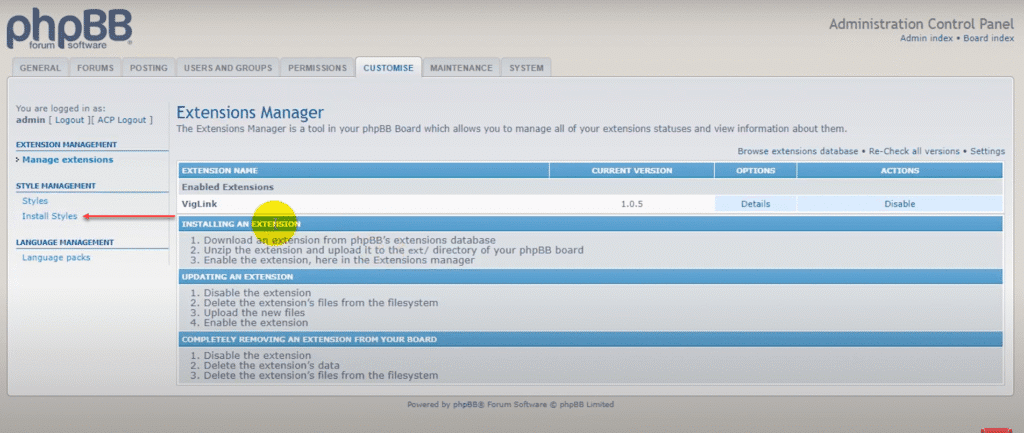Switch to the Forums tab

click(x=96, y=68)
